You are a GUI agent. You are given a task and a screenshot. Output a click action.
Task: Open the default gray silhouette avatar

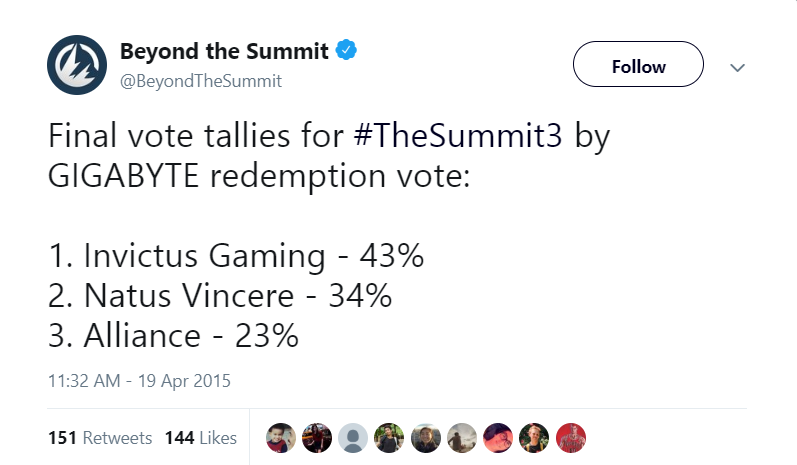point(353,438)
